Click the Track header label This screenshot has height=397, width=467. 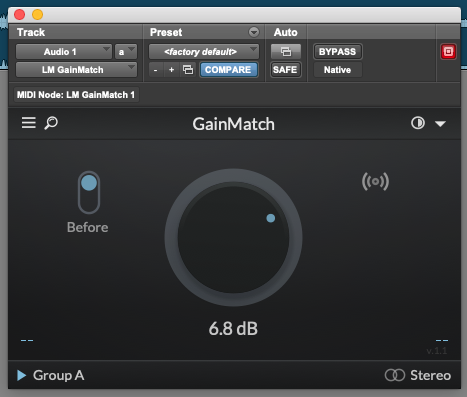tap(31, 32)
